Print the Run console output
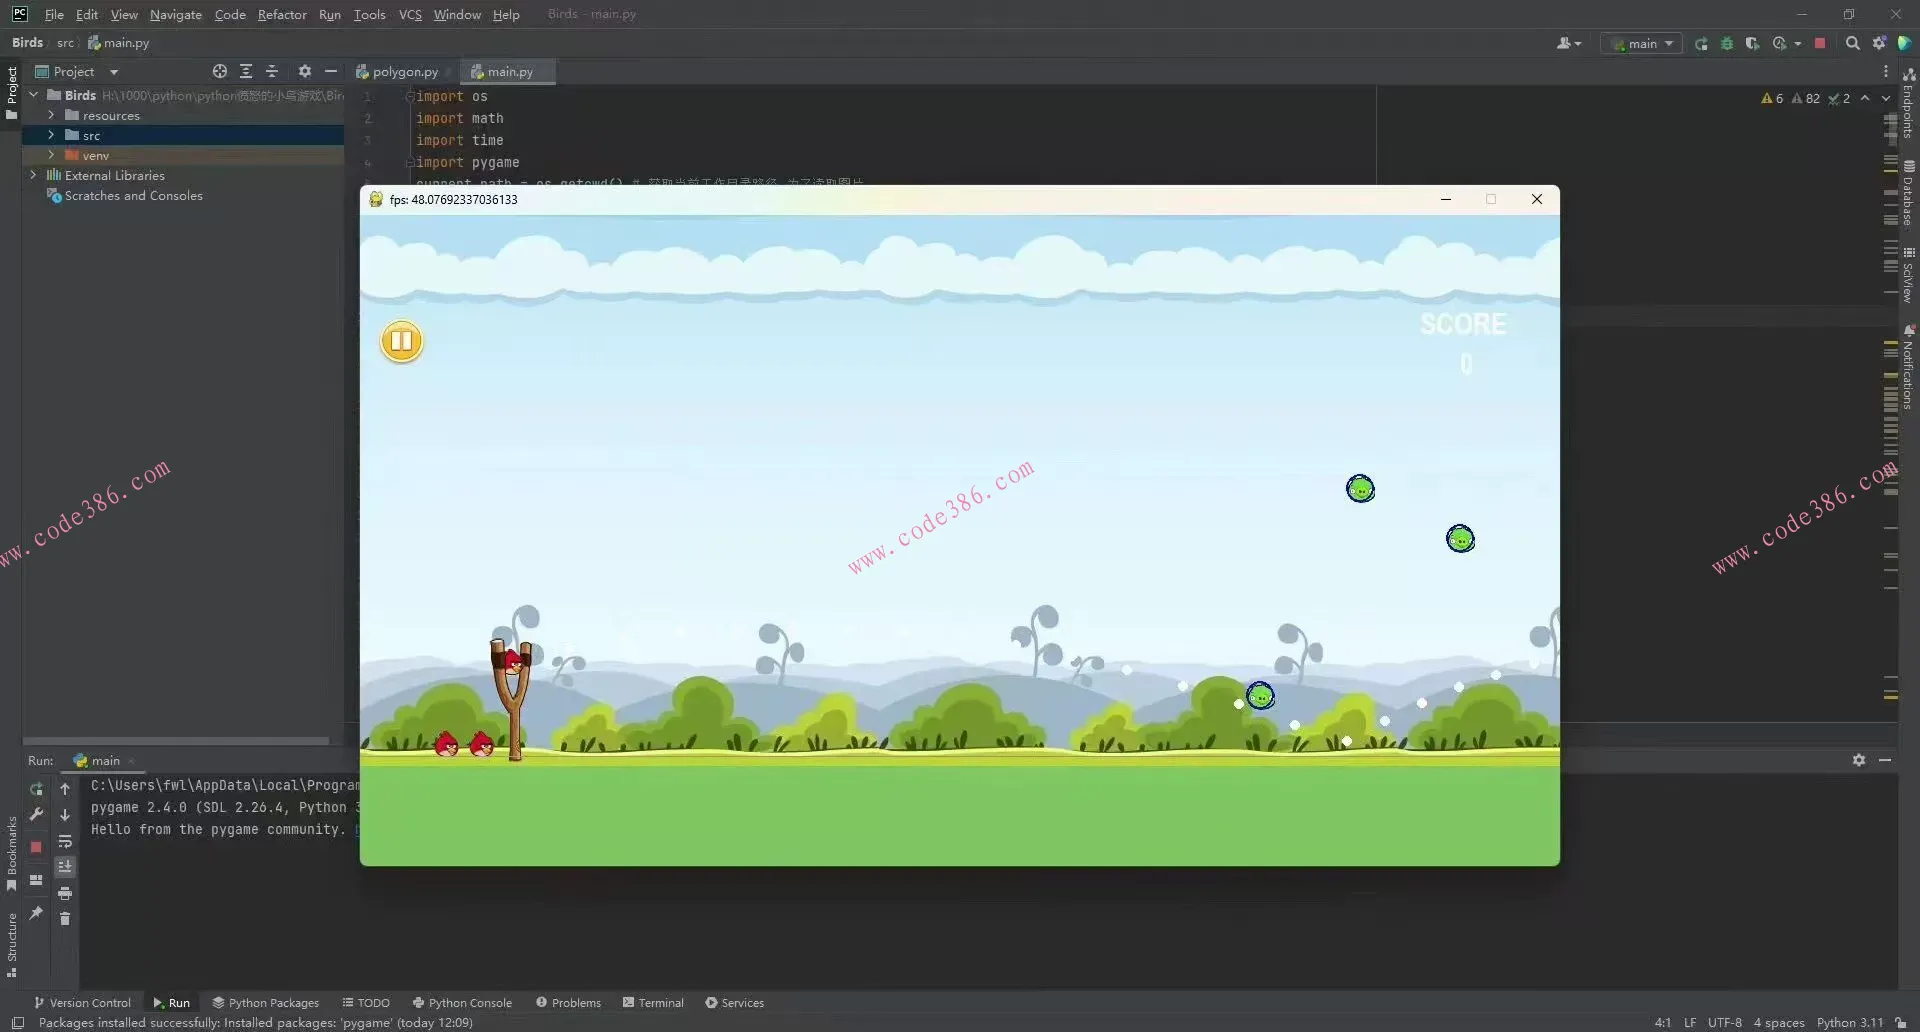The image size is (1920, 1032). 65,893
